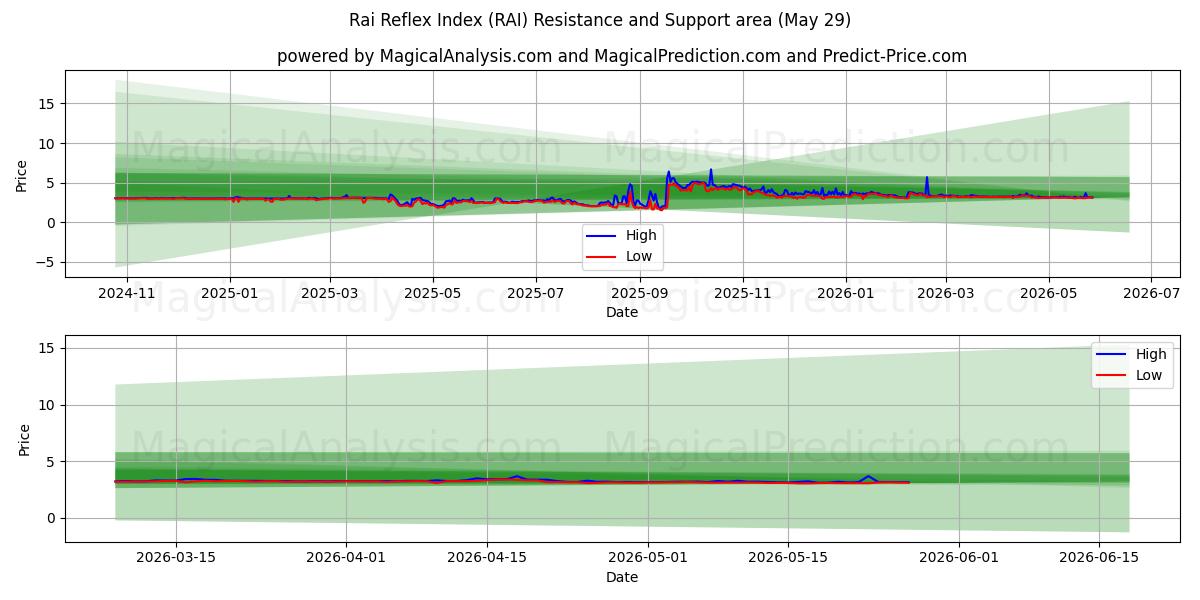Click the '2026-05-01' label in the bottom chart
This screenshot has height=600, width=1200.
coord(646,559)
